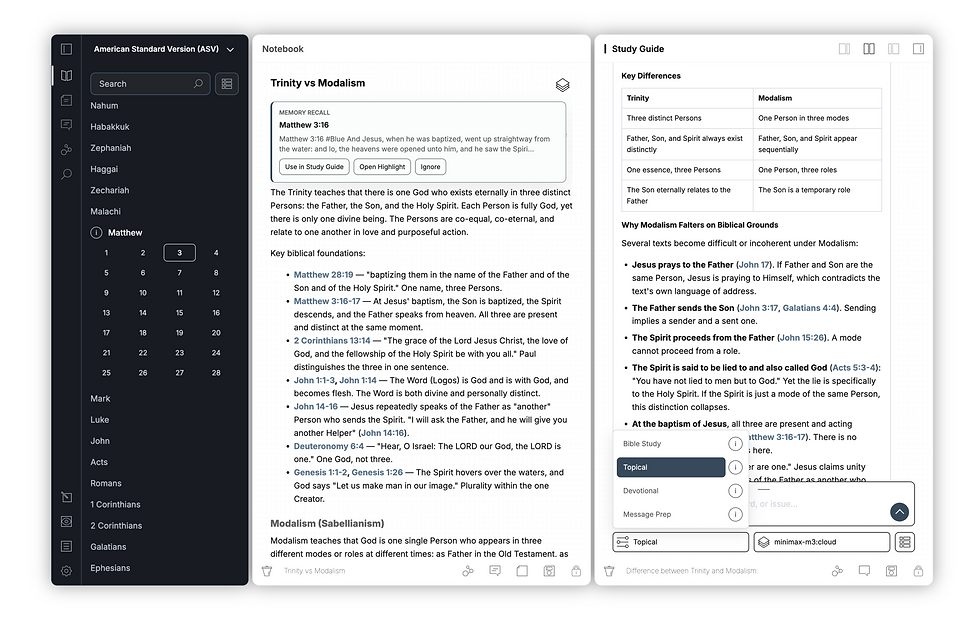Expand the American Standard Version dropdown
This screenshot has width=980, height=620.
click(164, 49)
